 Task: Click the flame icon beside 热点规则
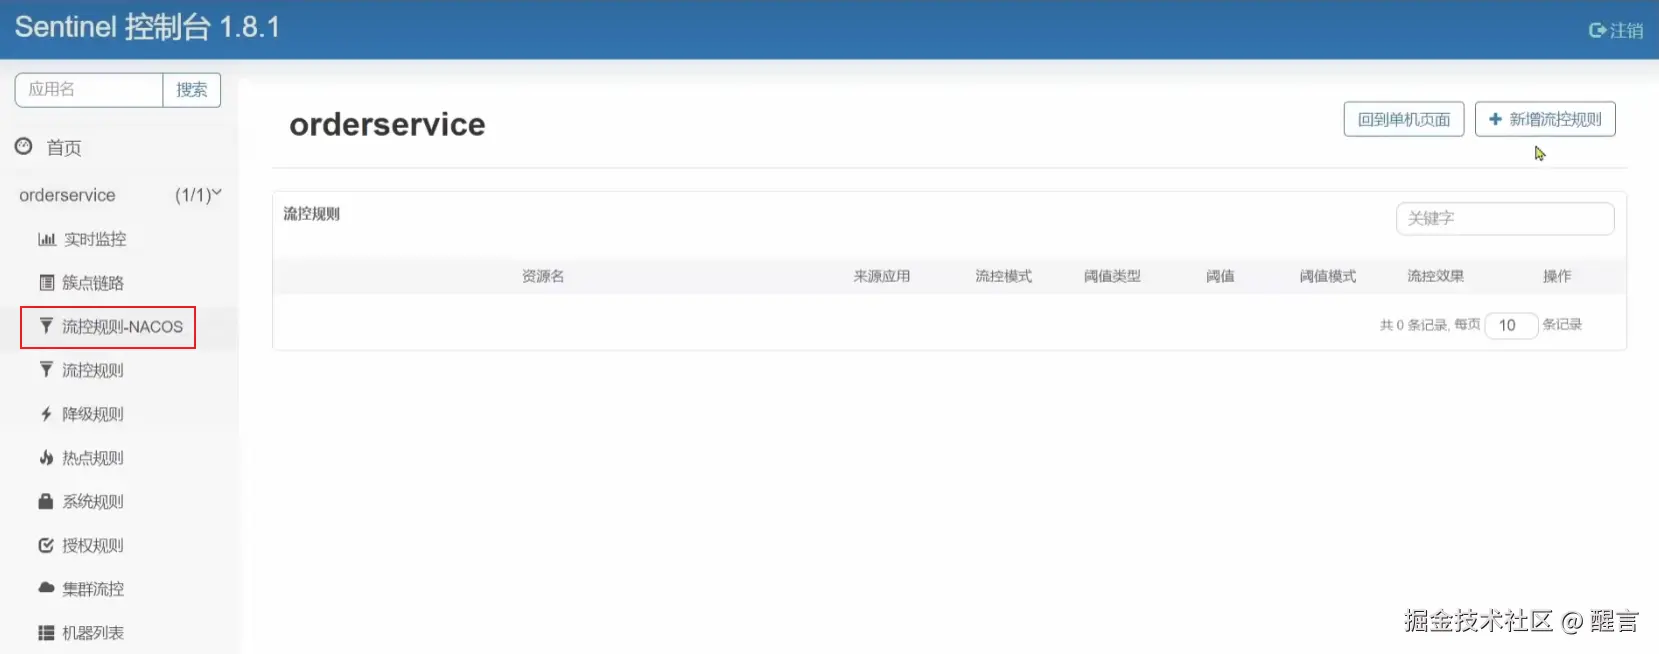46,458
